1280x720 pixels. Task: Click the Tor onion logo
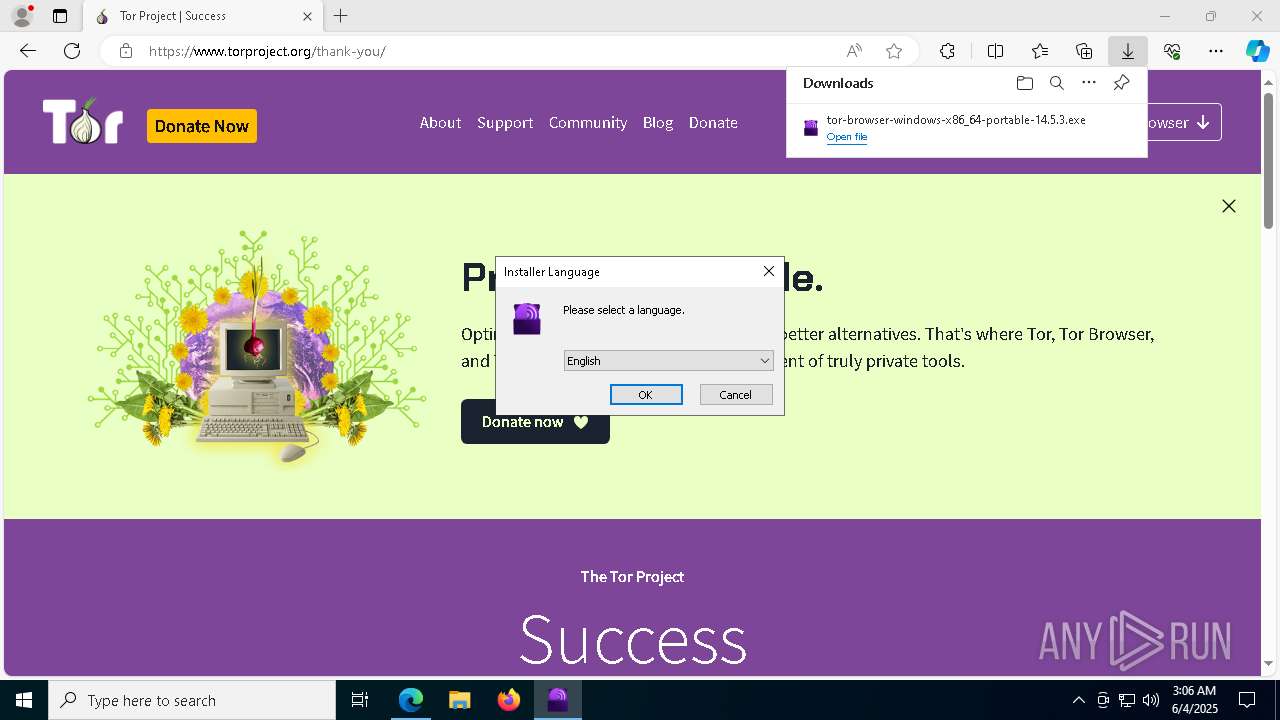[x=83, y=122]
